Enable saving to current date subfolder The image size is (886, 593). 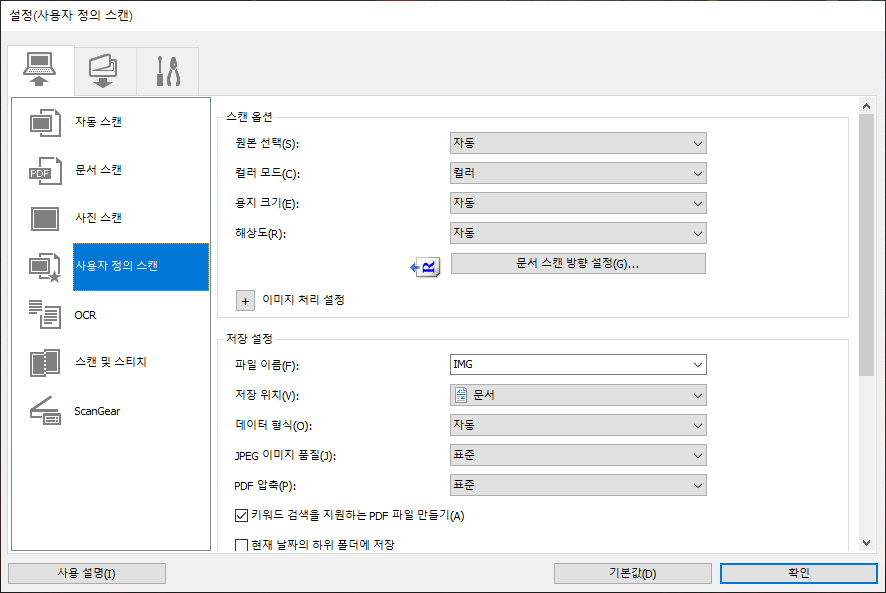tap(241, 545)
